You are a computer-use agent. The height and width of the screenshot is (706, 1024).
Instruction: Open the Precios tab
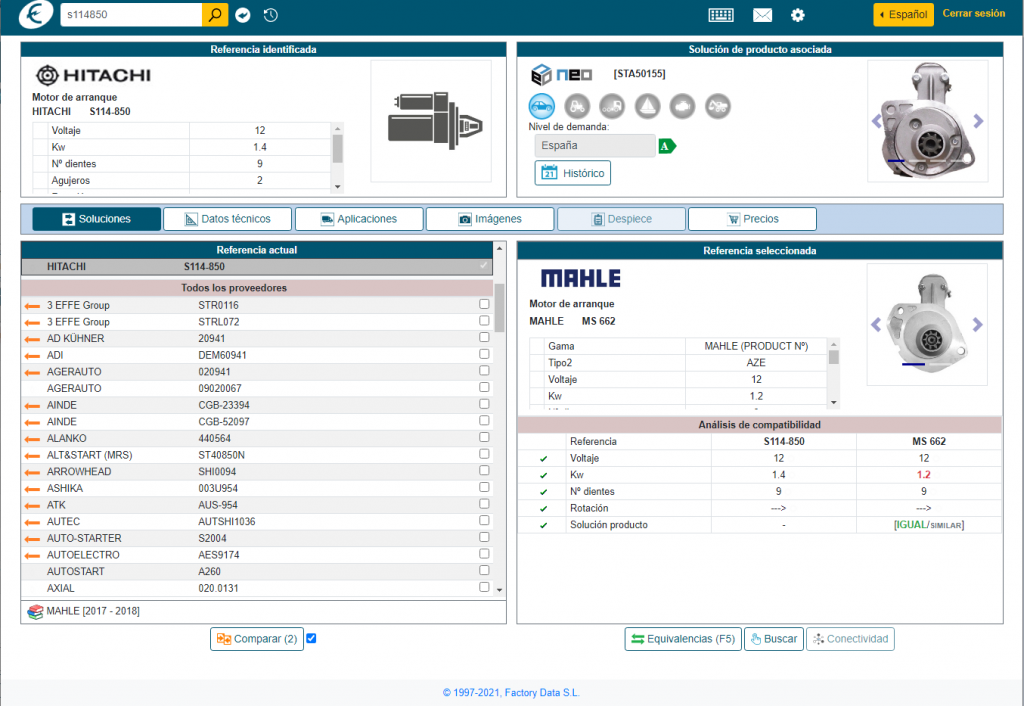[752, 219]
